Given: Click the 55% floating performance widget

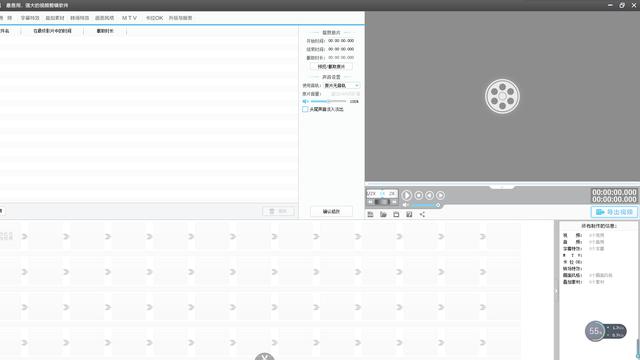Looking at the screenshot, I should [605, 331].
